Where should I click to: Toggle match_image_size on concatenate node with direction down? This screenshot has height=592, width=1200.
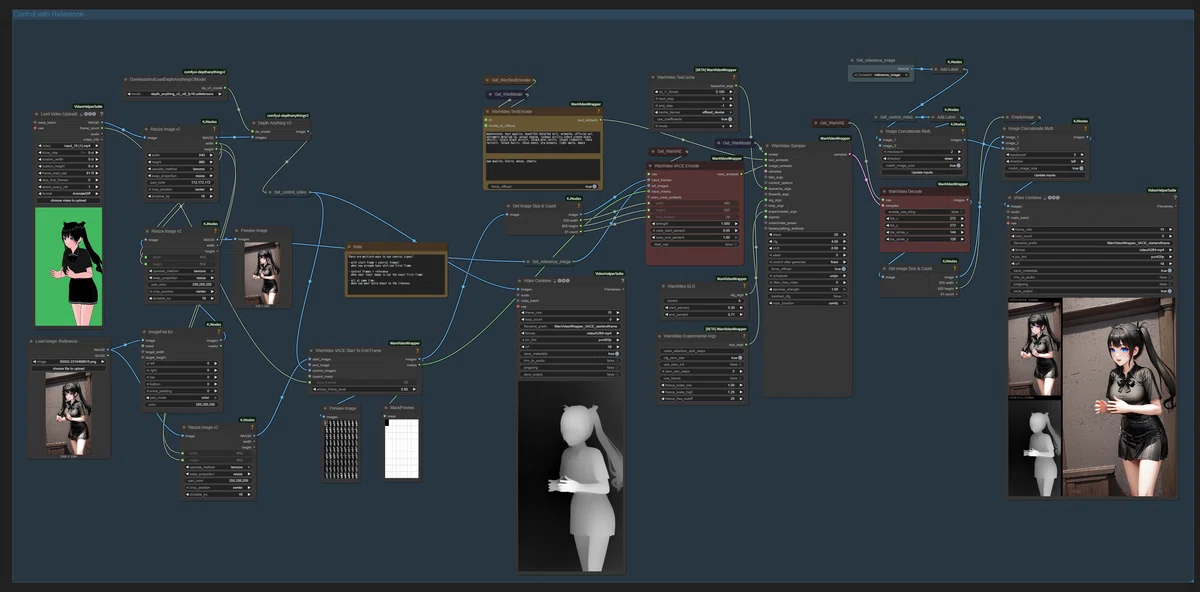(x=922, y=165)
